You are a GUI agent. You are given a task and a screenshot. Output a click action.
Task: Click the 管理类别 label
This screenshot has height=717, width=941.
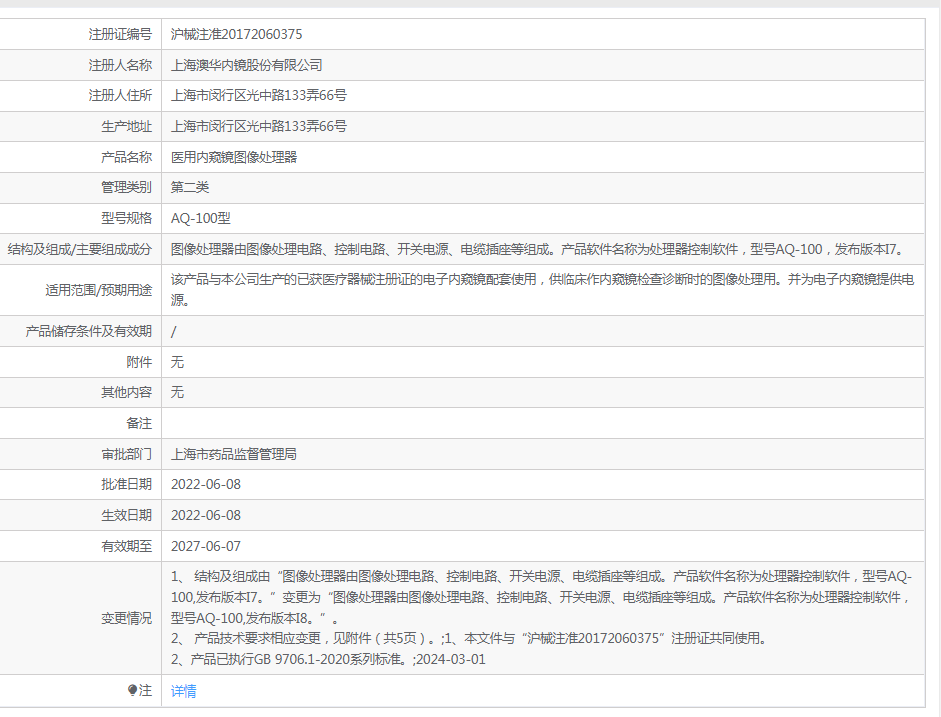click(127, 187)
